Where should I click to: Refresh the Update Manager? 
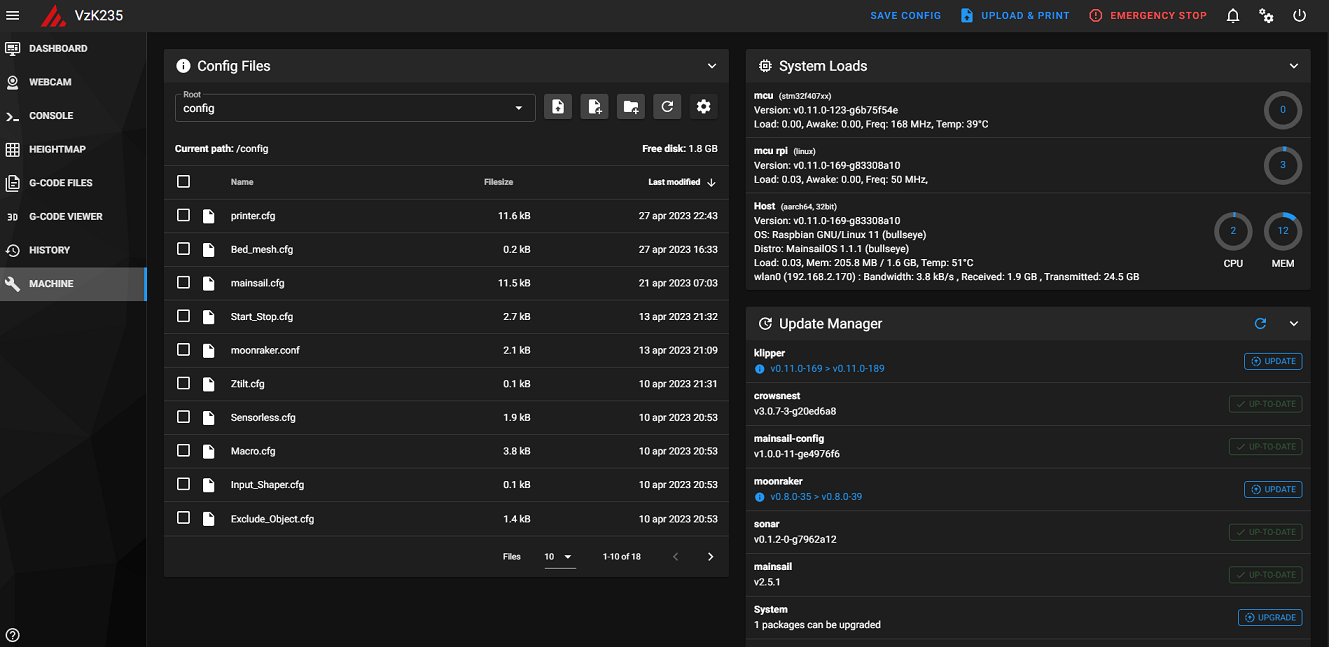(1260, 324)
